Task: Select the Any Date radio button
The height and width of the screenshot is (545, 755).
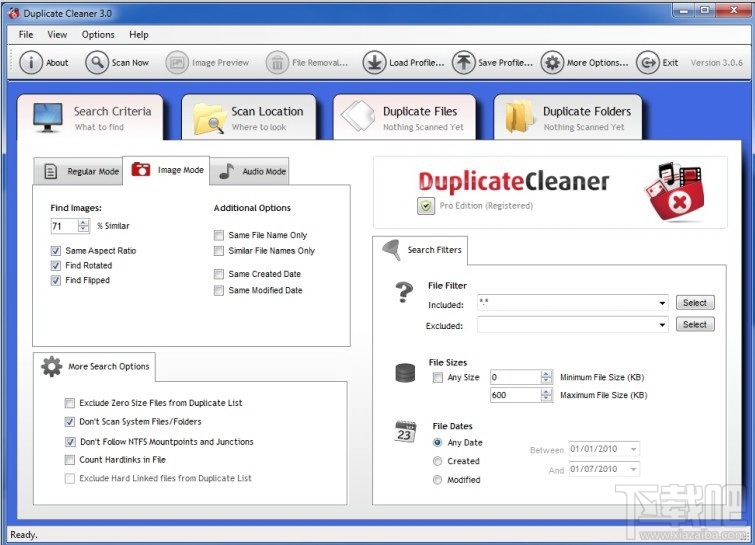Action: click(438, 442)
